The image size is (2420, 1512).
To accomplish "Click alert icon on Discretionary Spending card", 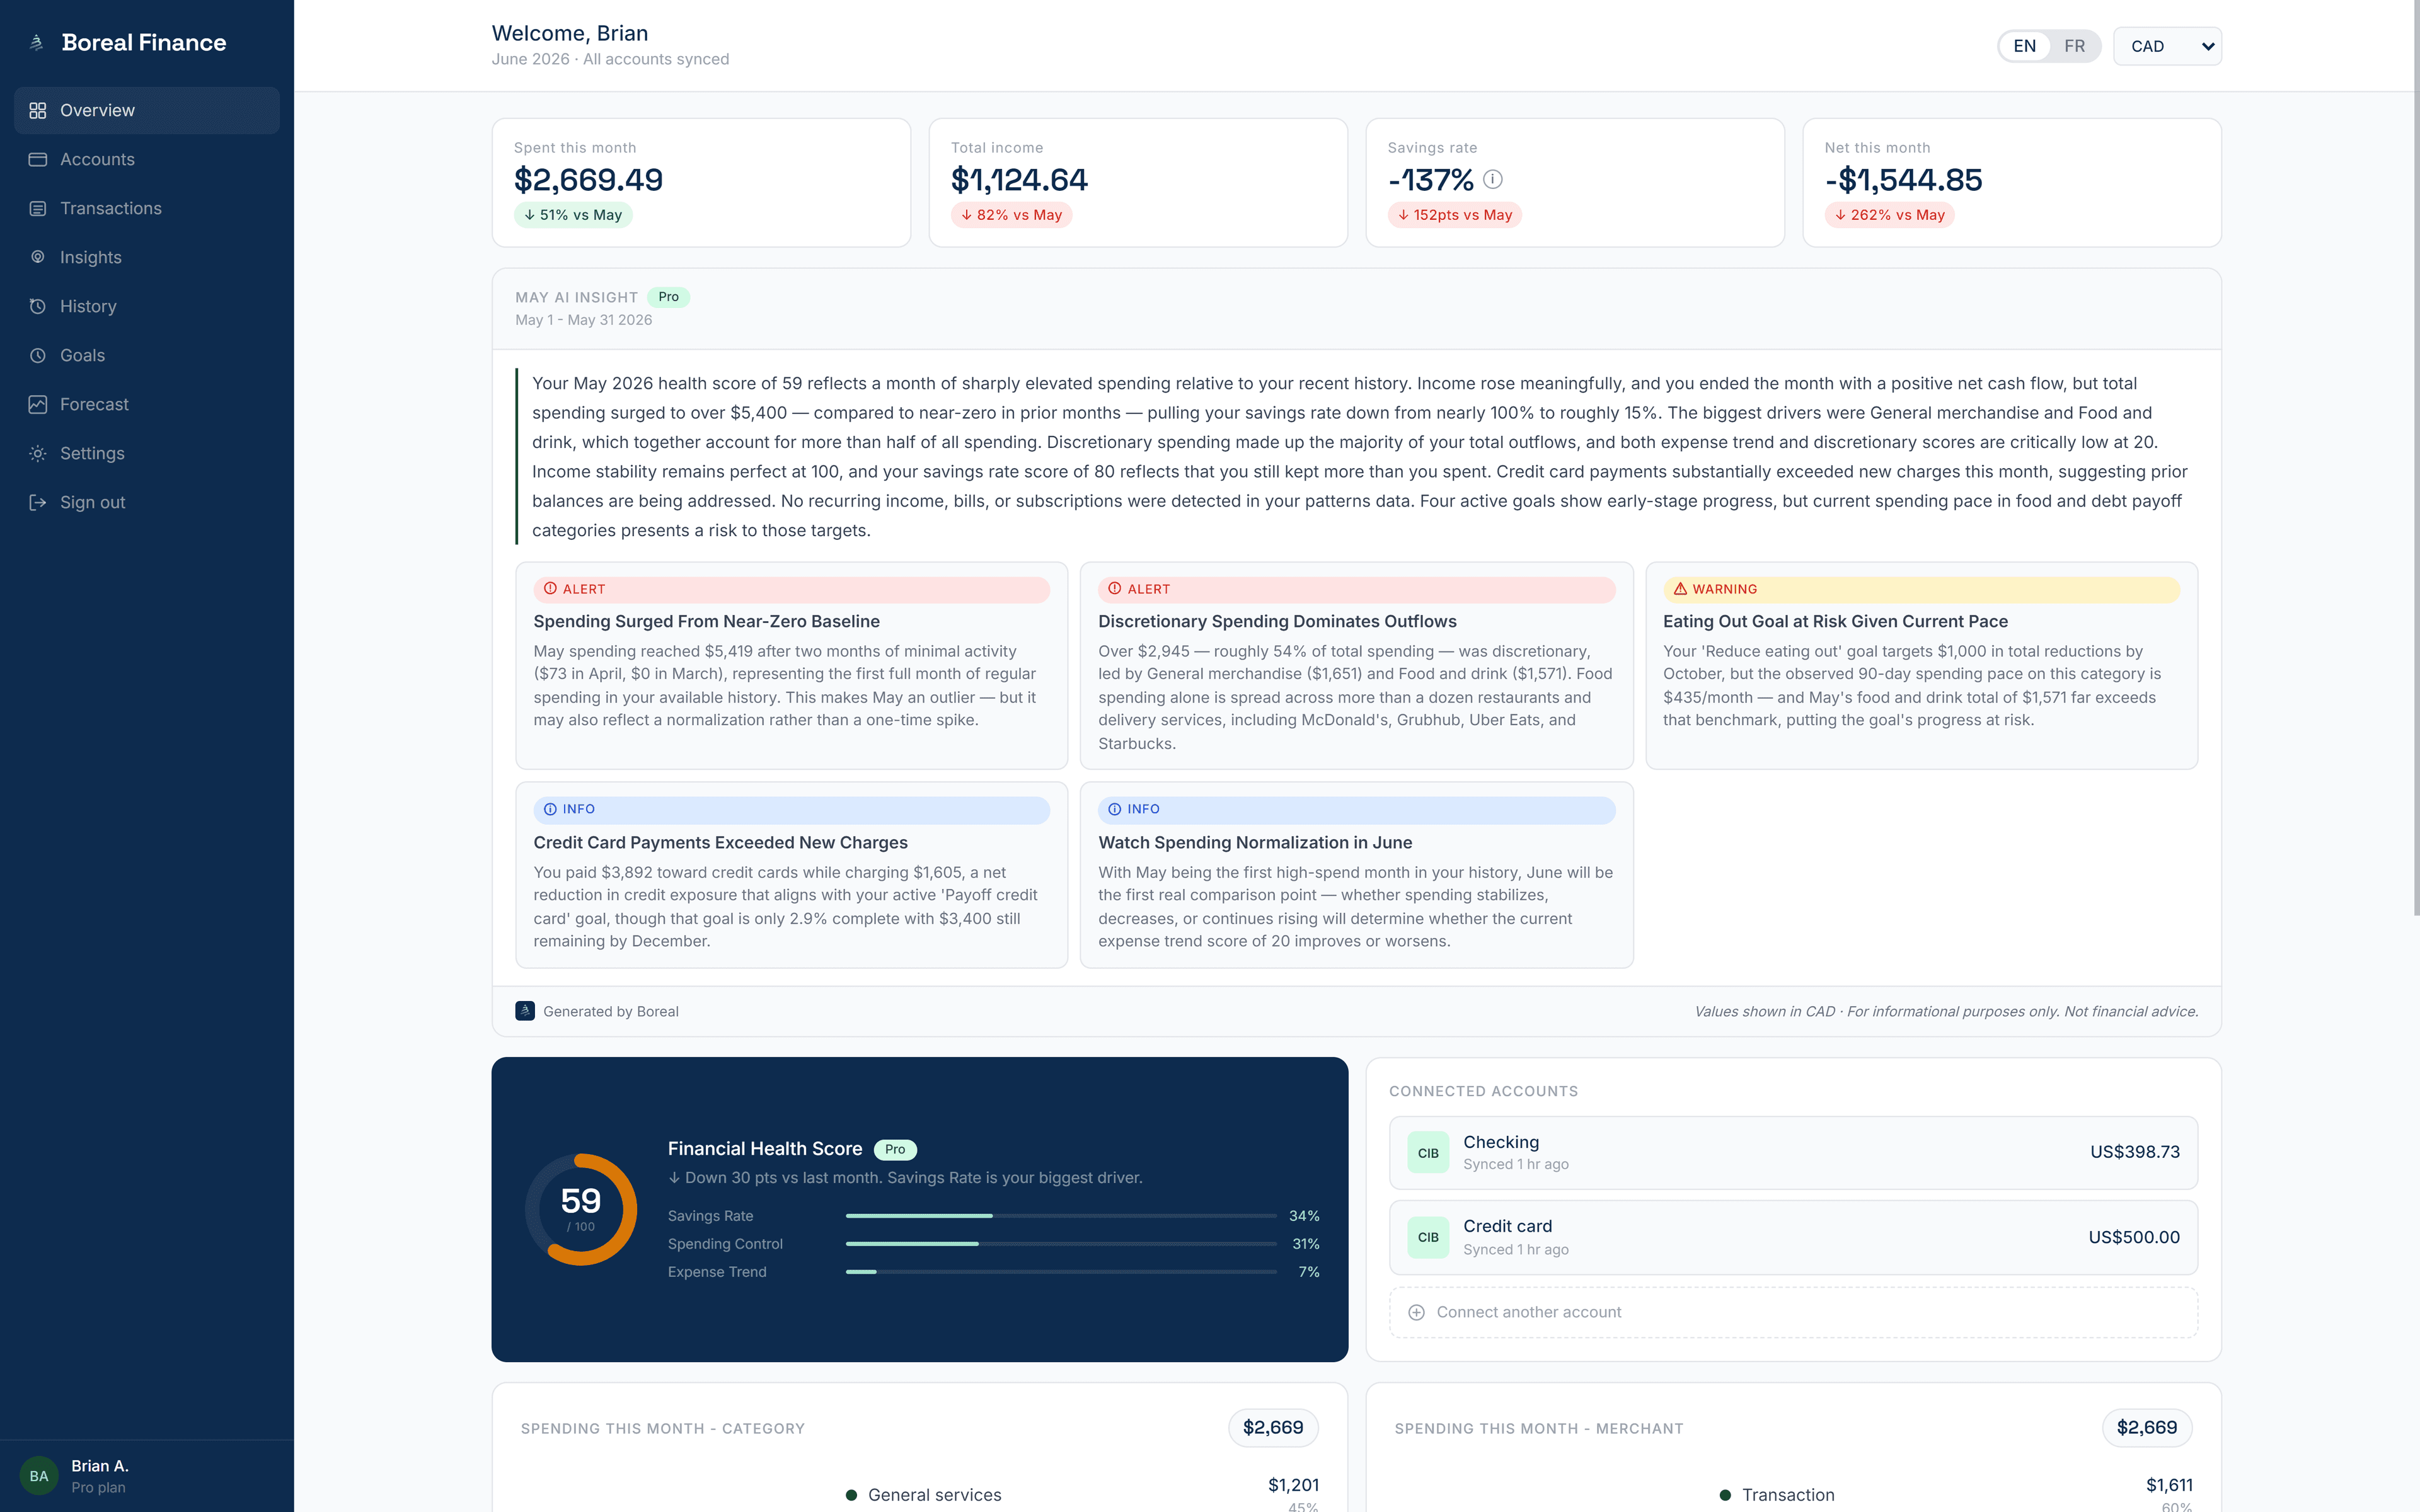I will click(1115, 589).
